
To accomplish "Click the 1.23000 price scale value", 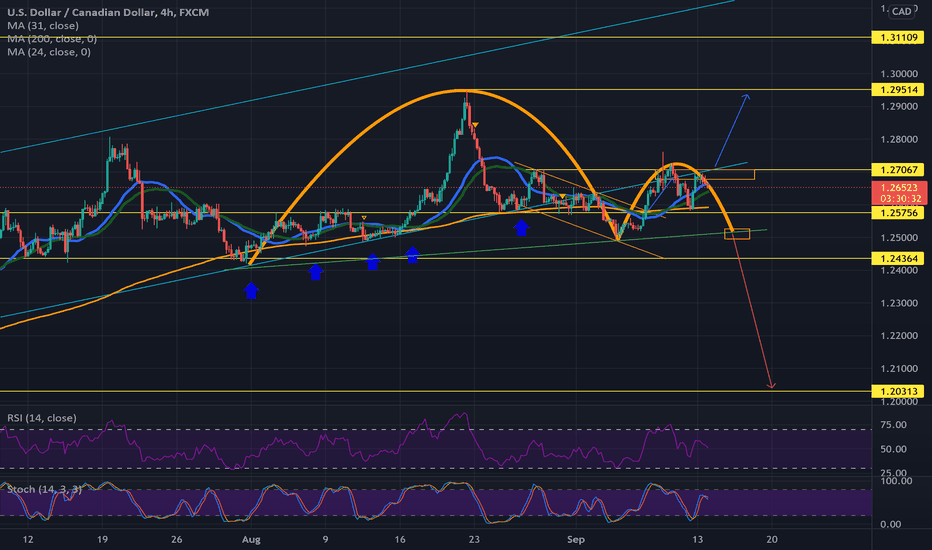I will tap(899, 303).
